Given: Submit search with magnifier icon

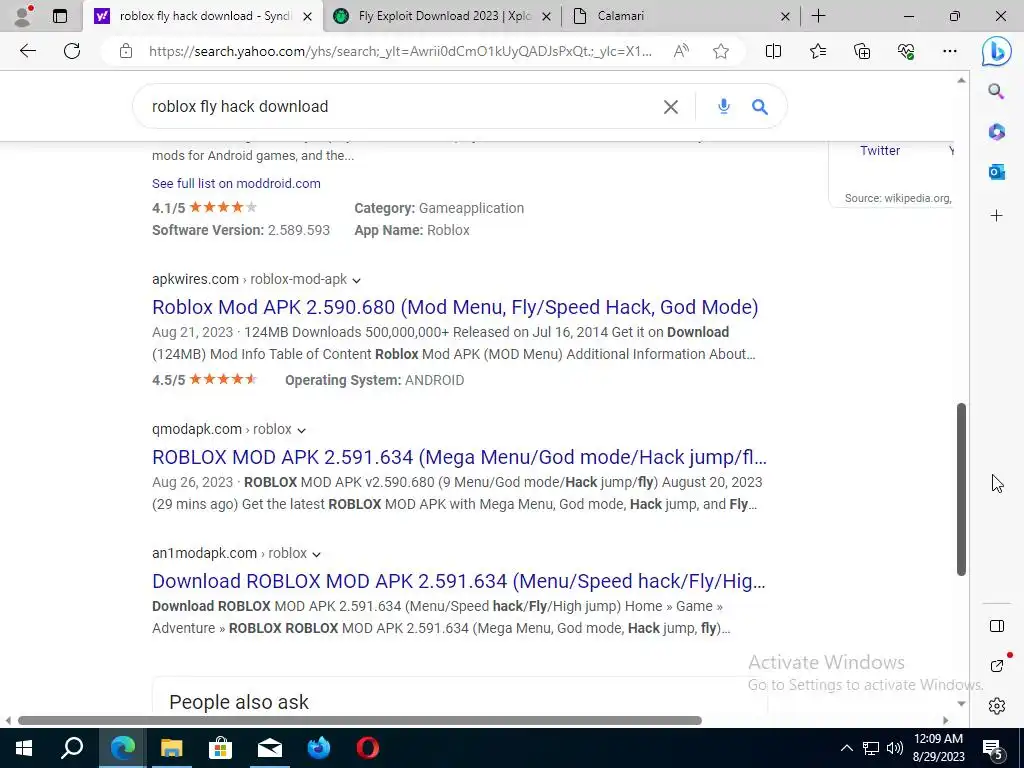Looking at the screenshot, I should coord(760,106).
